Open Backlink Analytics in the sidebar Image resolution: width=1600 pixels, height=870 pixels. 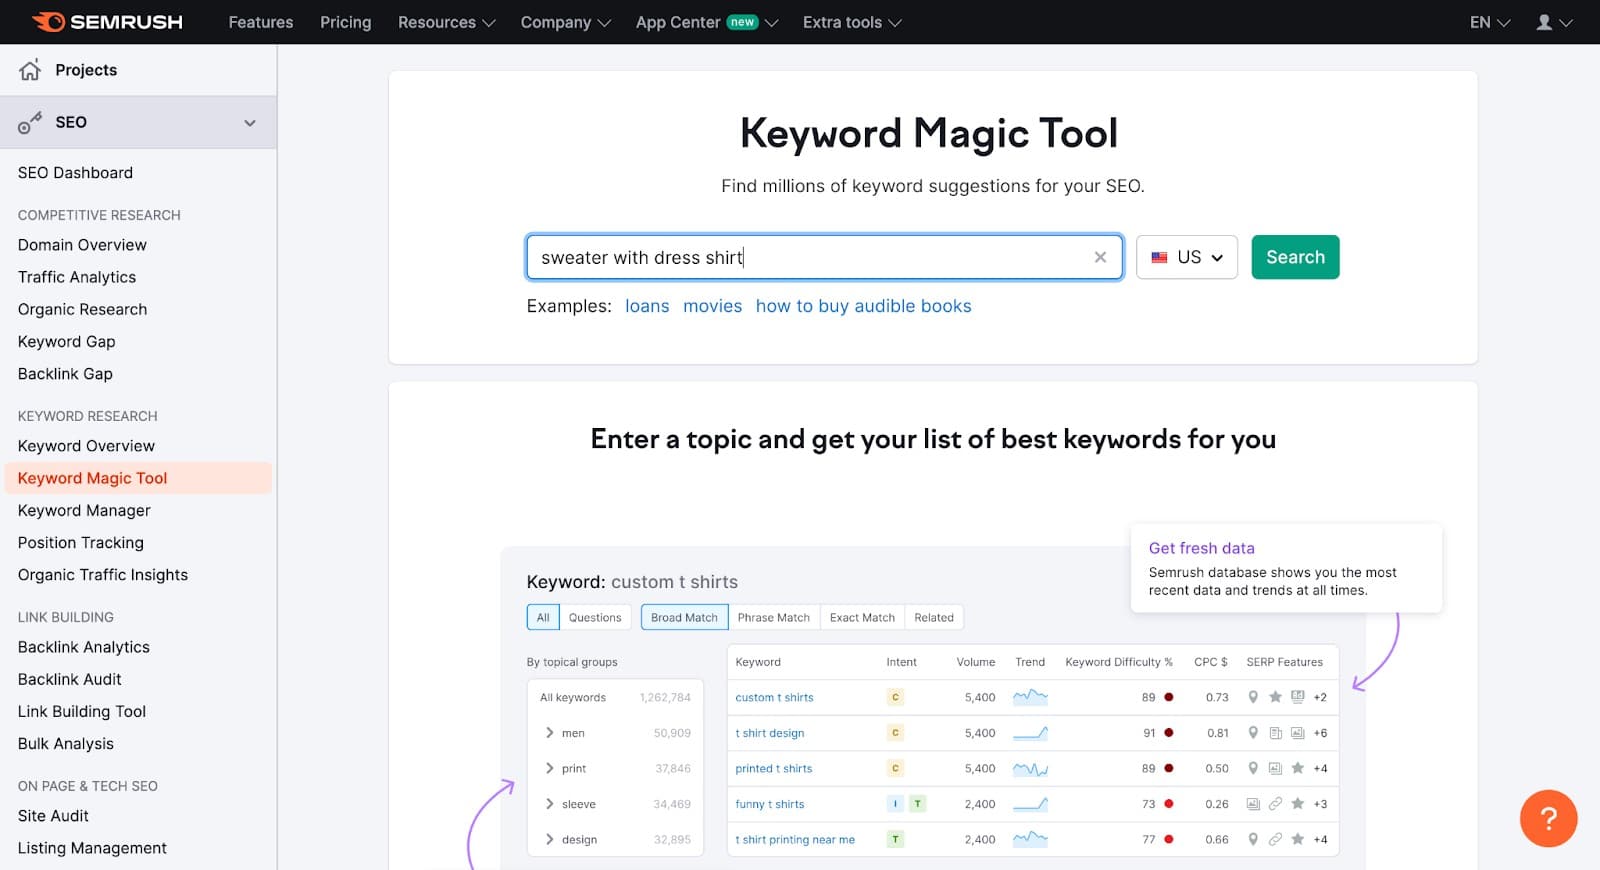[84, 647]
